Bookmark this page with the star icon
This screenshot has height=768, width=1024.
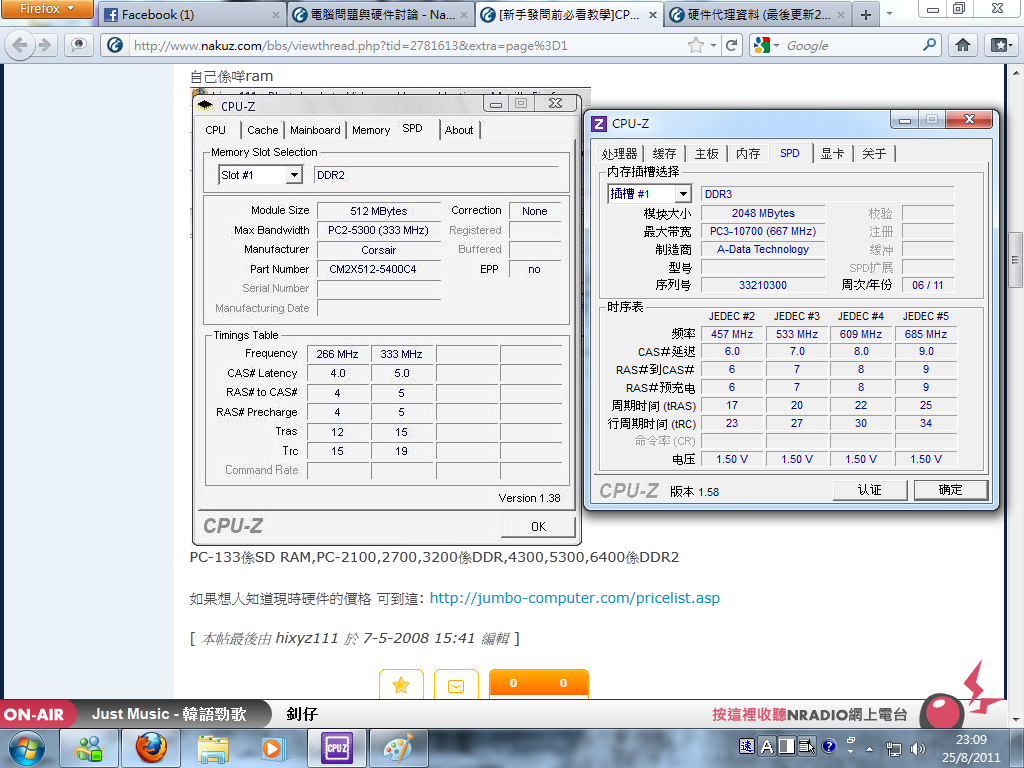695,45
